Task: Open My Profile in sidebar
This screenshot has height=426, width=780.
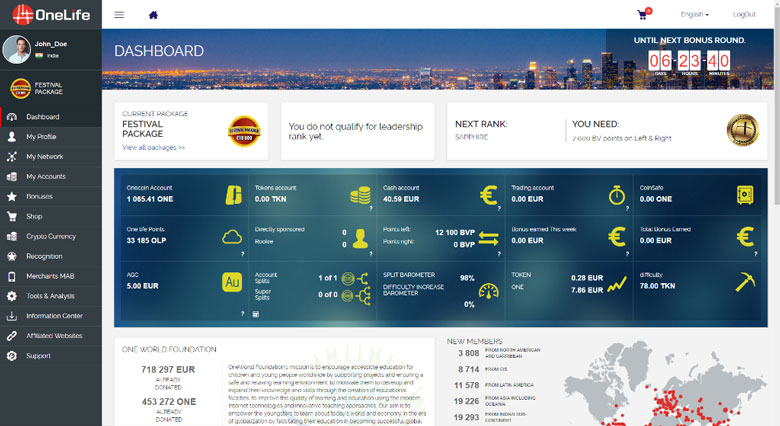Action: tap(51, 137)
